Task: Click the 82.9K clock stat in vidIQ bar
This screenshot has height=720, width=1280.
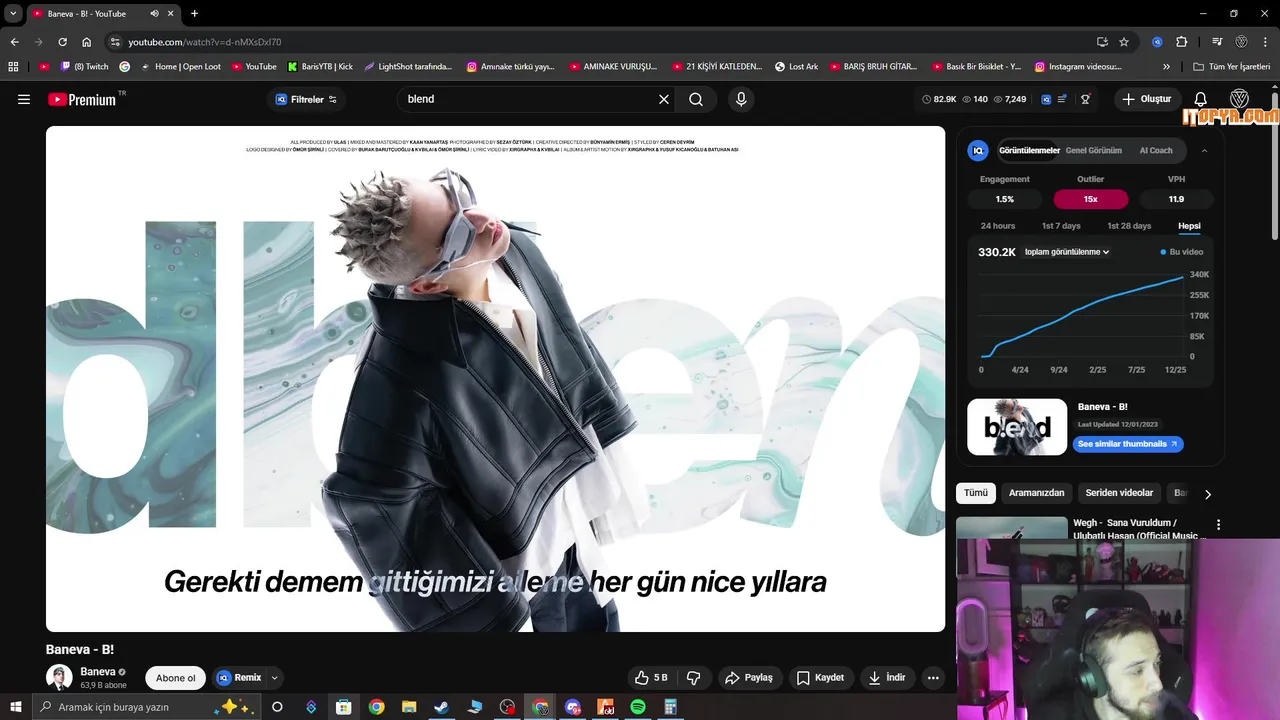Action: [938, 99]
